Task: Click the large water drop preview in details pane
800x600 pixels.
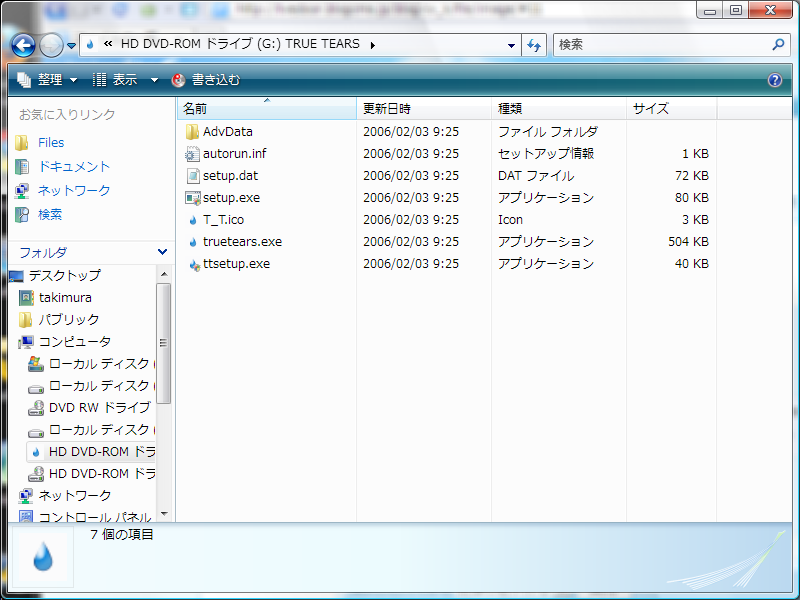Action: click(x=43, y=556)
